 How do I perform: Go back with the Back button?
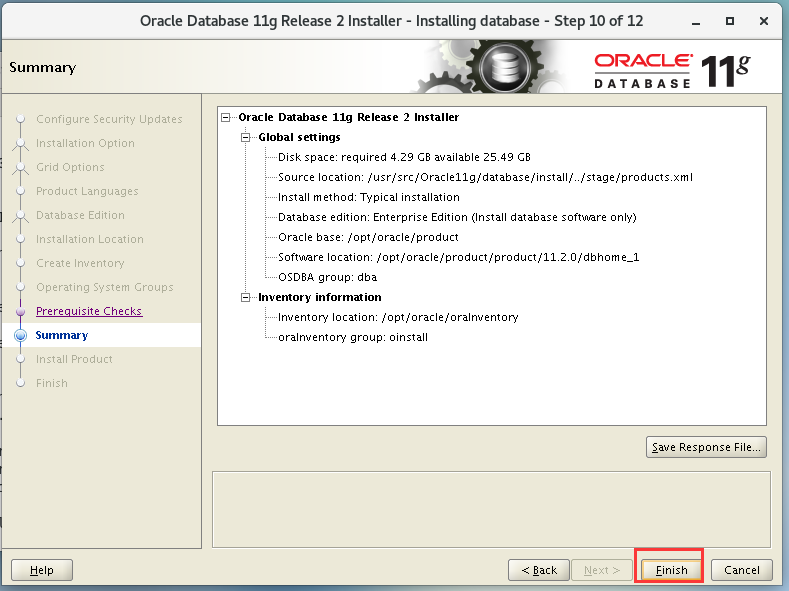click(539, 570)
